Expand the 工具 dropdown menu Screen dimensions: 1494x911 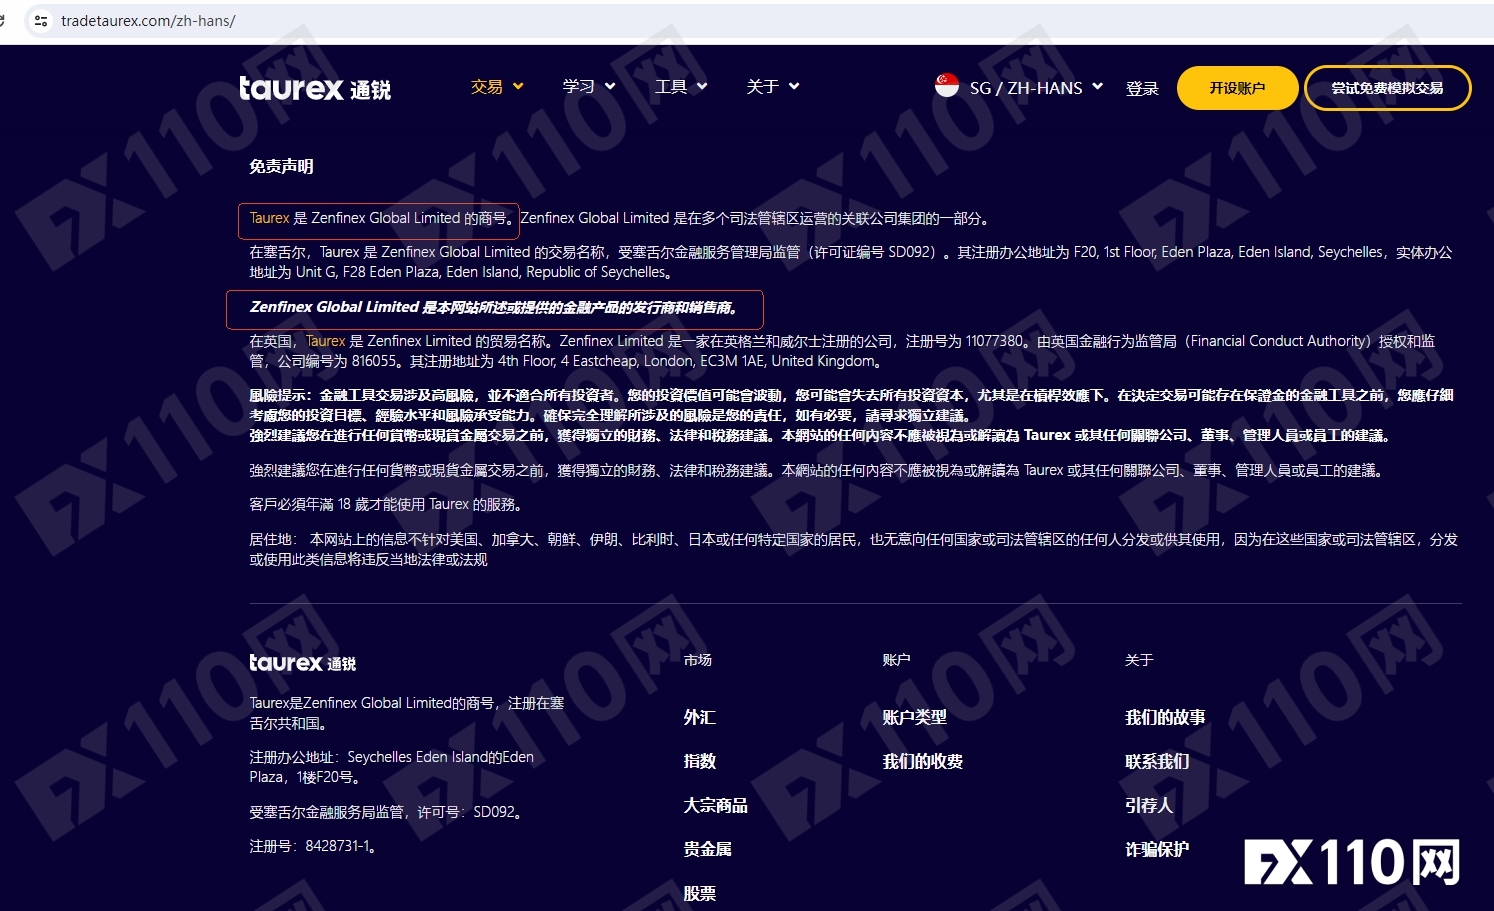(x=681, y=87)
